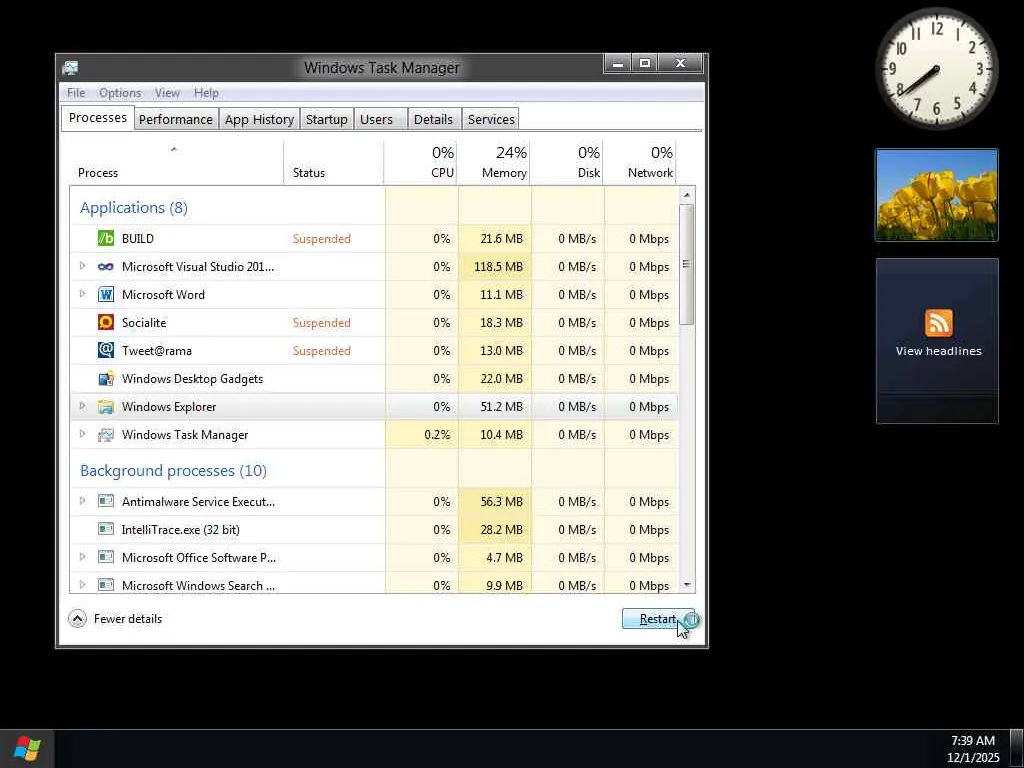Screen dimensions: 1024x768
Task: Click the Windows Desktop Gadgets icon
Action: click(x=106, y=379)
